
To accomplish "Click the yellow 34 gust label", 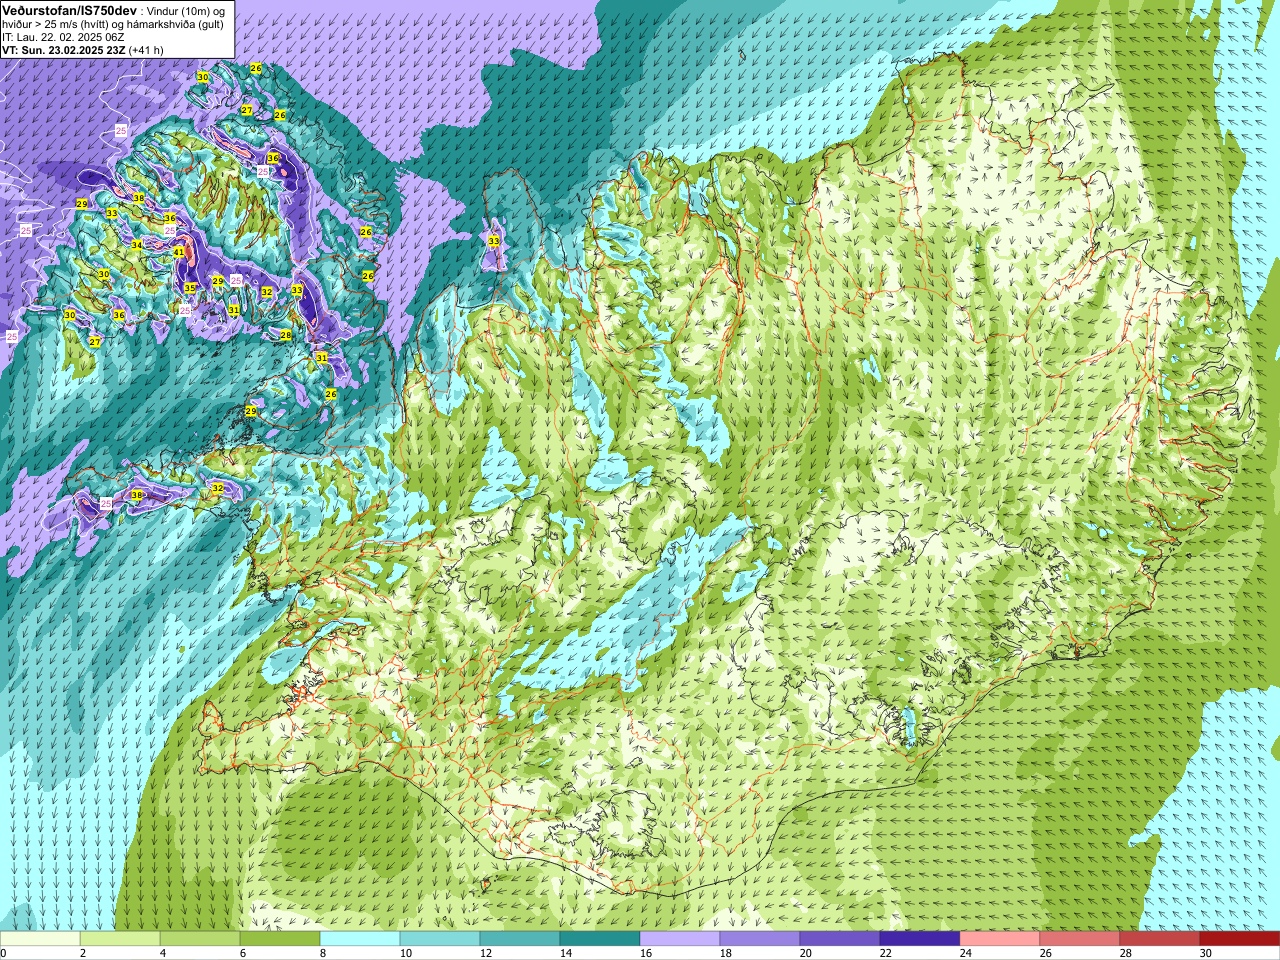I will [x=137, y=244].
